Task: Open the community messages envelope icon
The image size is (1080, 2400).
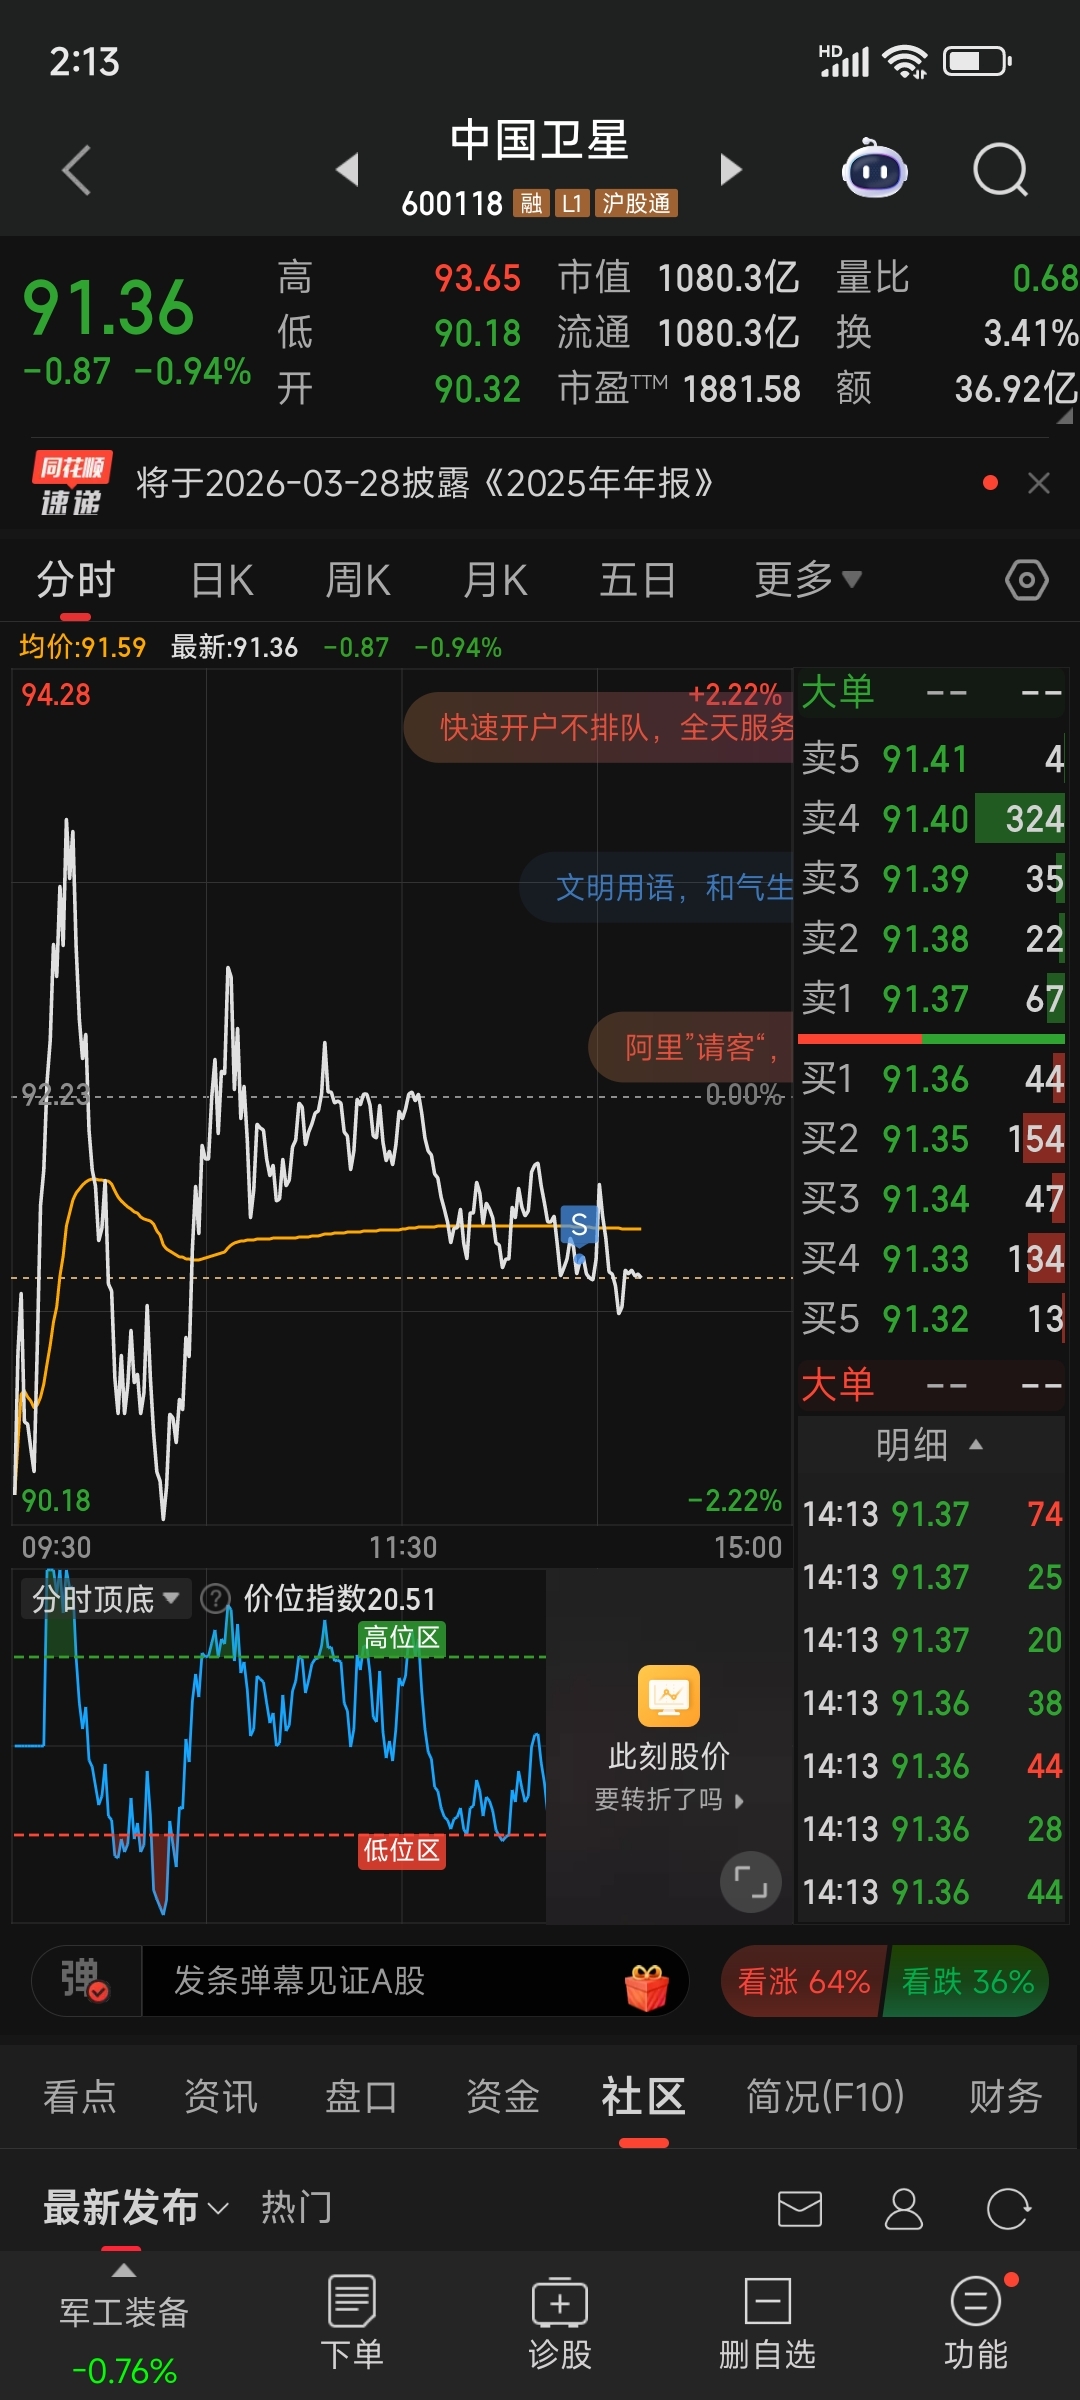Action: (x=800, y=2208)
